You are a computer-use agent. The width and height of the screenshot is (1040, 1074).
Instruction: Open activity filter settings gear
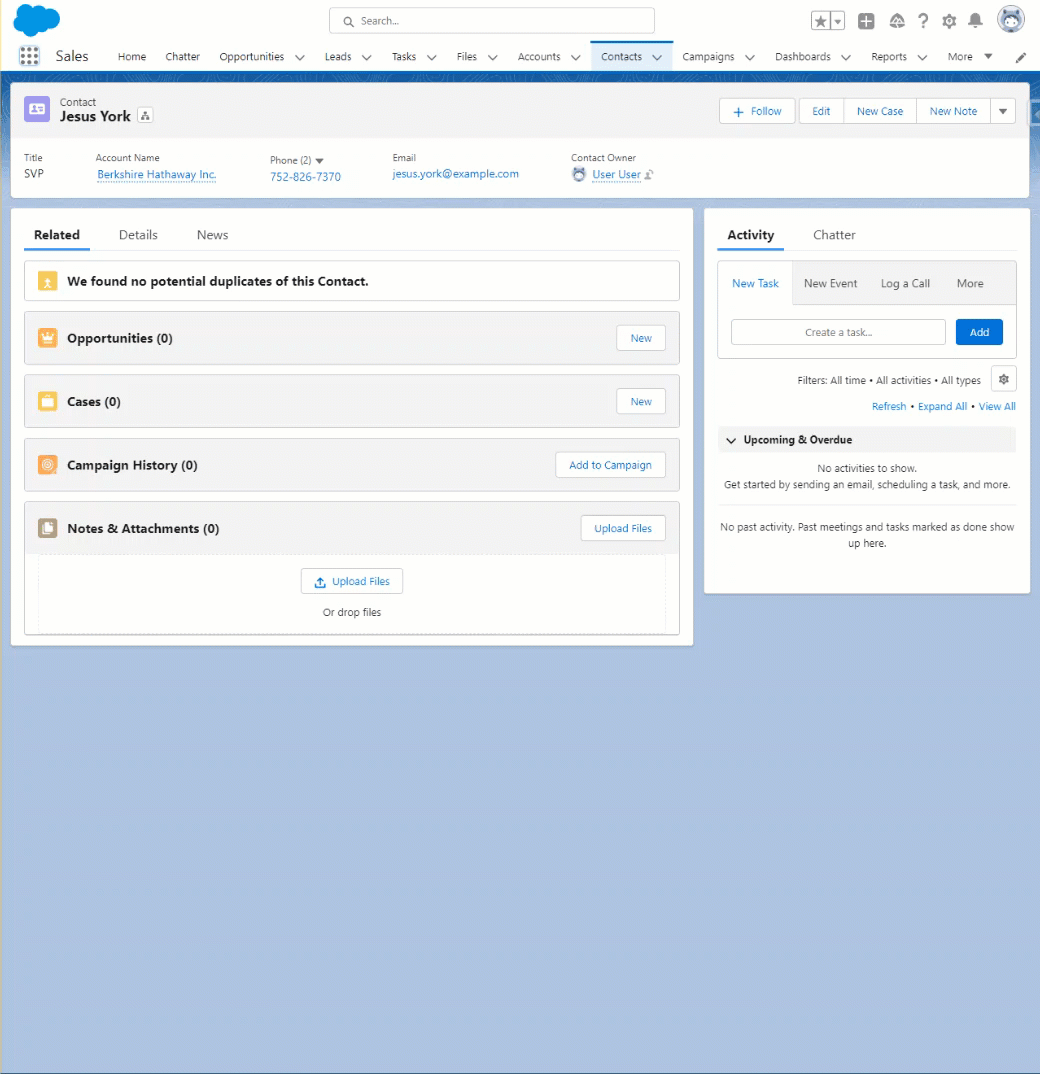[1003, 379]
